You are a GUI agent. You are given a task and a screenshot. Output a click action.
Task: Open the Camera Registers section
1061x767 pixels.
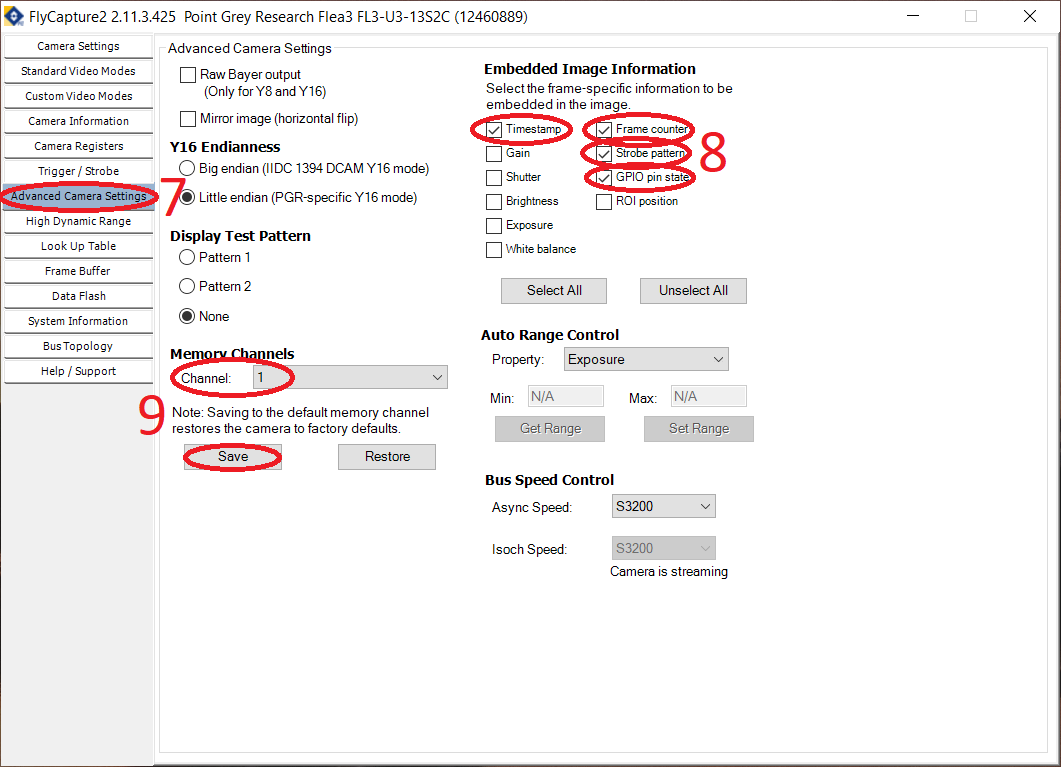(x=78, y=145)
